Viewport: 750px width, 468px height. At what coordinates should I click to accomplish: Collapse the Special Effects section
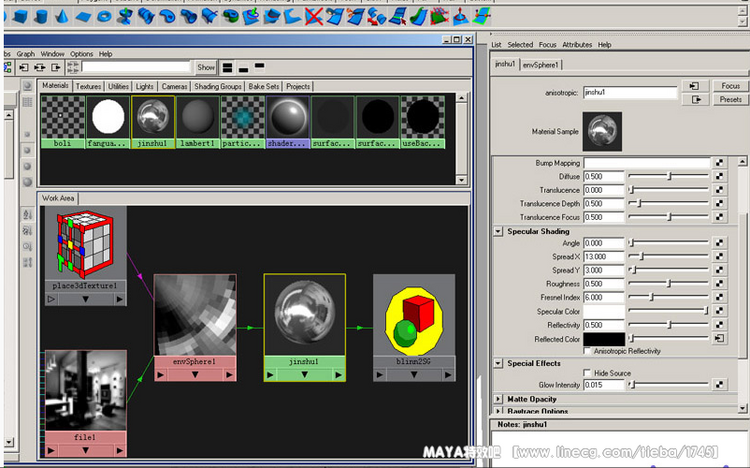[498, 363]
